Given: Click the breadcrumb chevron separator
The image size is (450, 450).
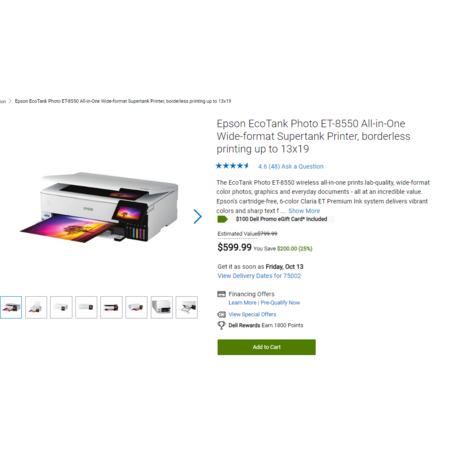Looking at the screenshot, I should coord(10,101).
